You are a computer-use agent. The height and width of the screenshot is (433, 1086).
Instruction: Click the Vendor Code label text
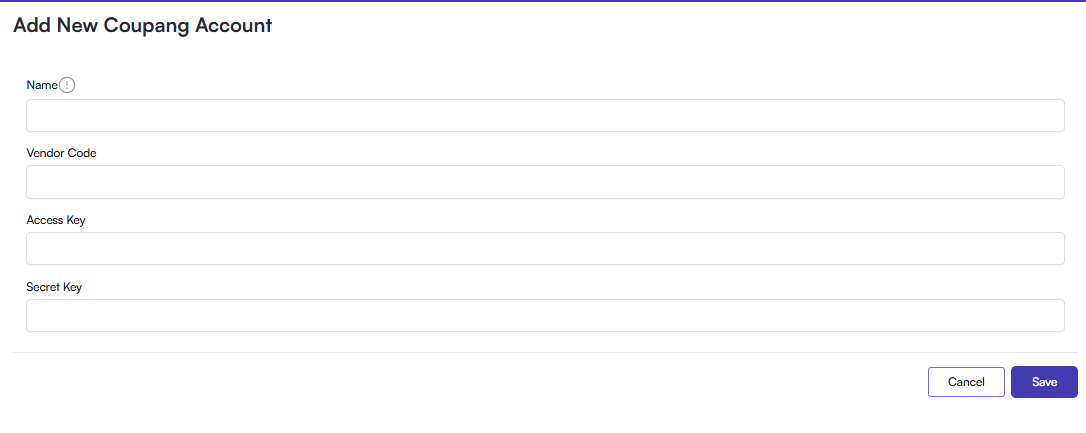[x=61, y=153]
